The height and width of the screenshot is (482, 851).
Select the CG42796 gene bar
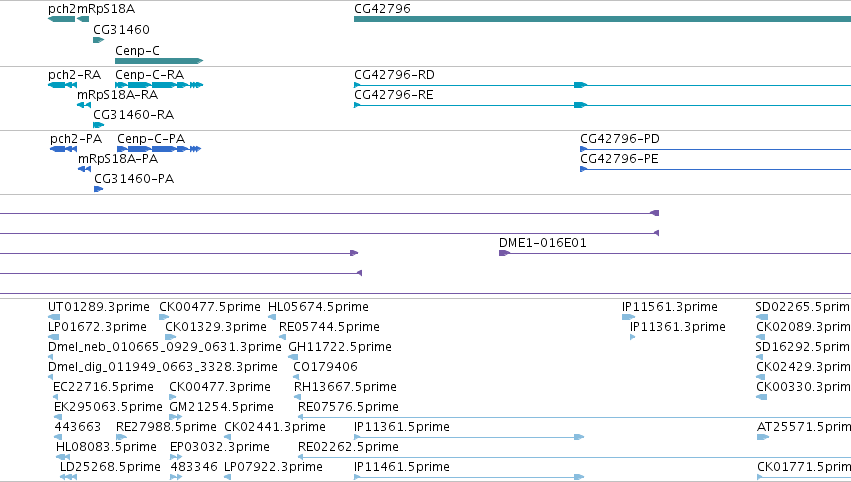pyautogui.click(x=602, y=19)
